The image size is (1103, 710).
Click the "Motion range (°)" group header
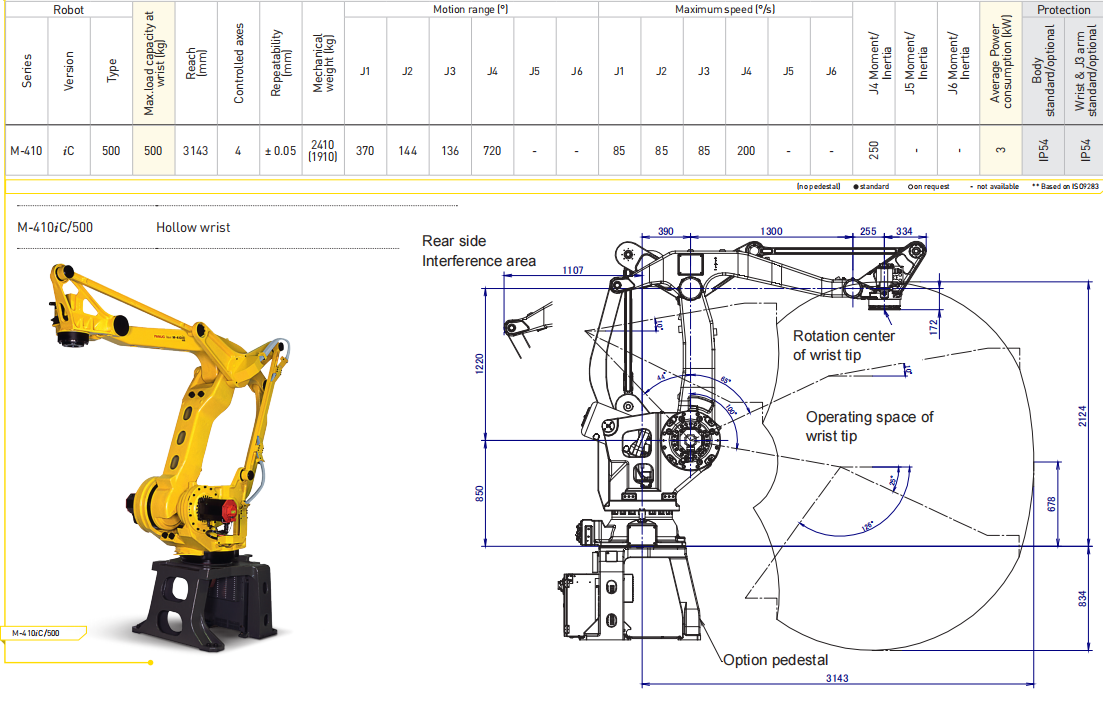471,9
